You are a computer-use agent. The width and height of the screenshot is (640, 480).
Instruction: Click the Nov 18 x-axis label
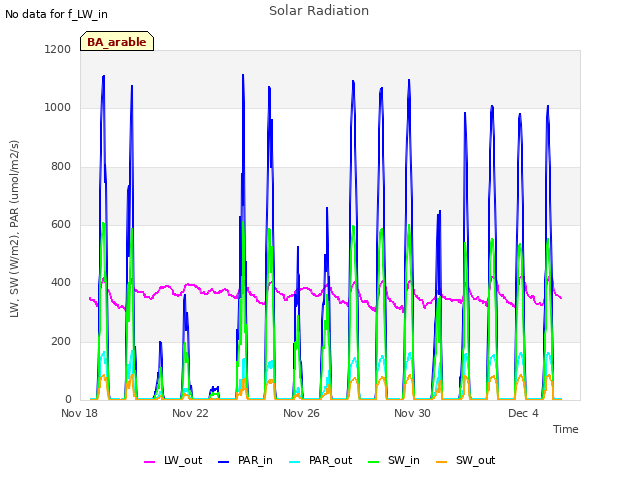(x=79, y=413)
